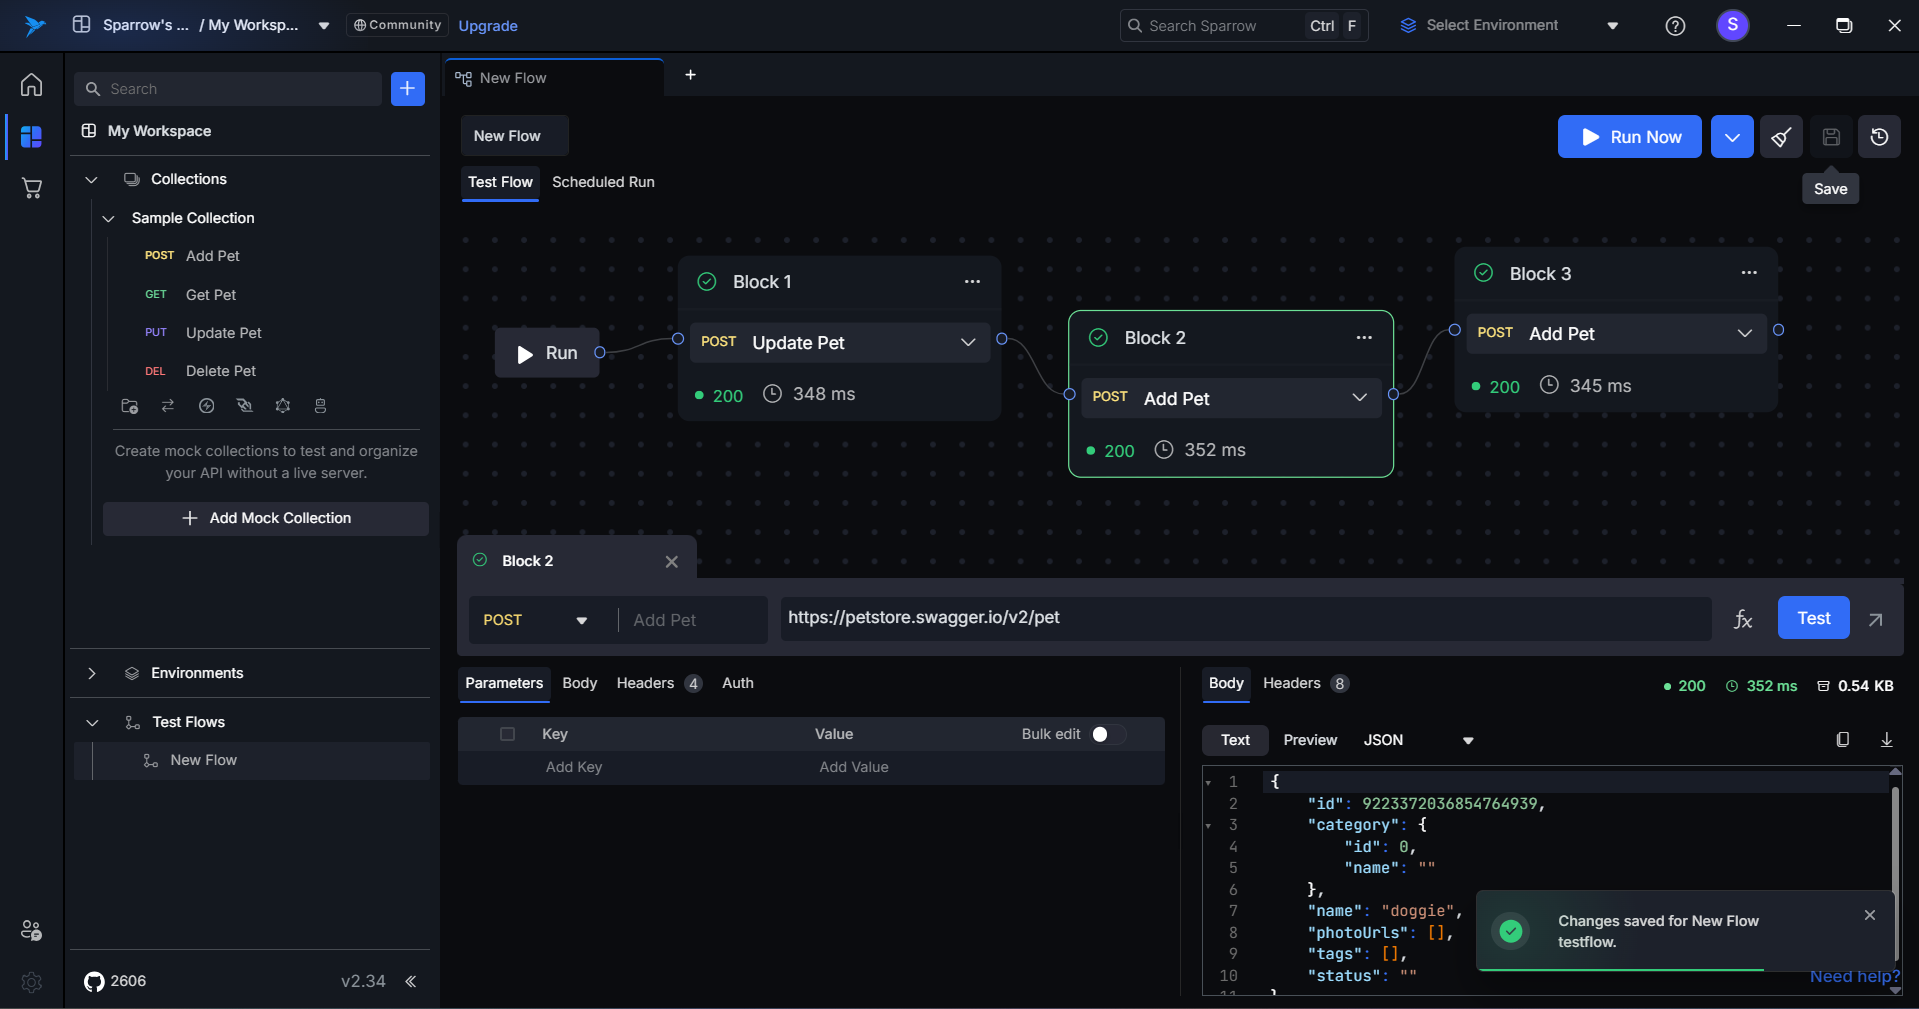
Task: Open the POST method dropdown
Action: point(535,620)
